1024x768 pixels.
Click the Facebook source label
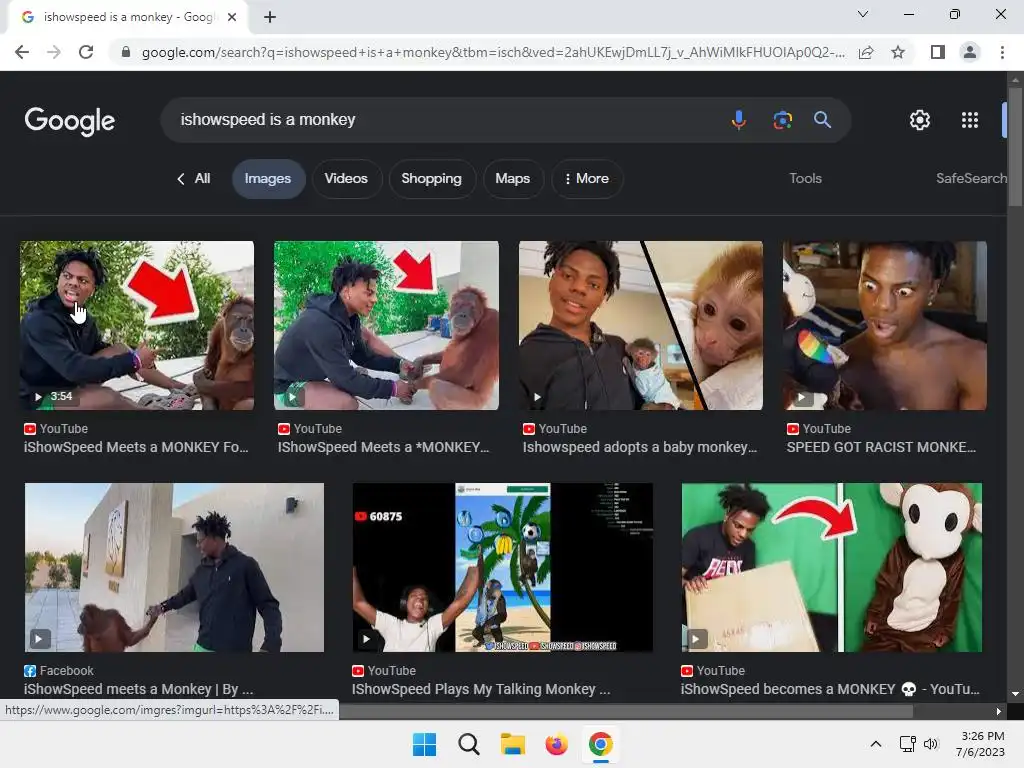pyautogui.click(x=59, y=671)
